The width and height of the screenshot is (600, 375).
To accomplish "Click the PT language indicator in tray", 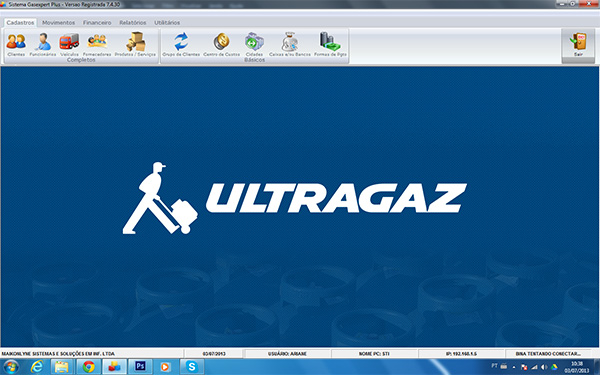I will 494,367.
